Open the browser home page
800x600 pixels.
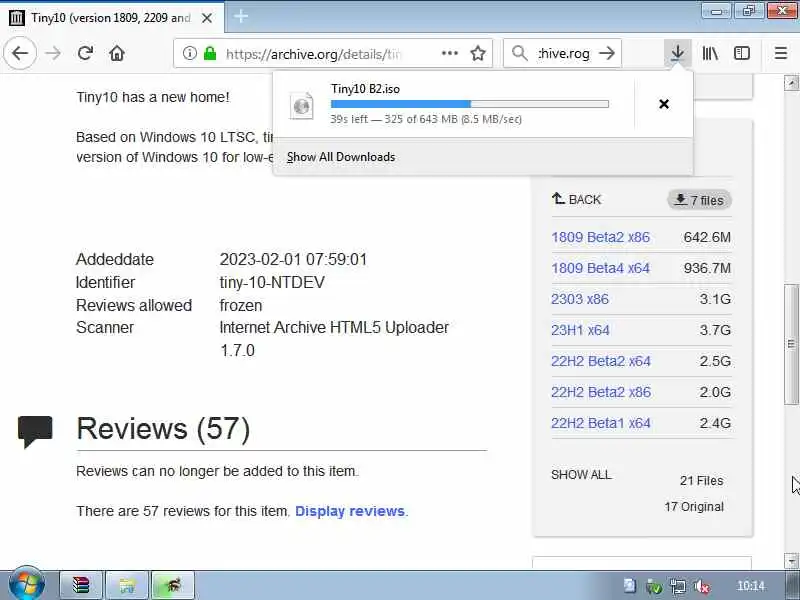click(x=117, y=53)
